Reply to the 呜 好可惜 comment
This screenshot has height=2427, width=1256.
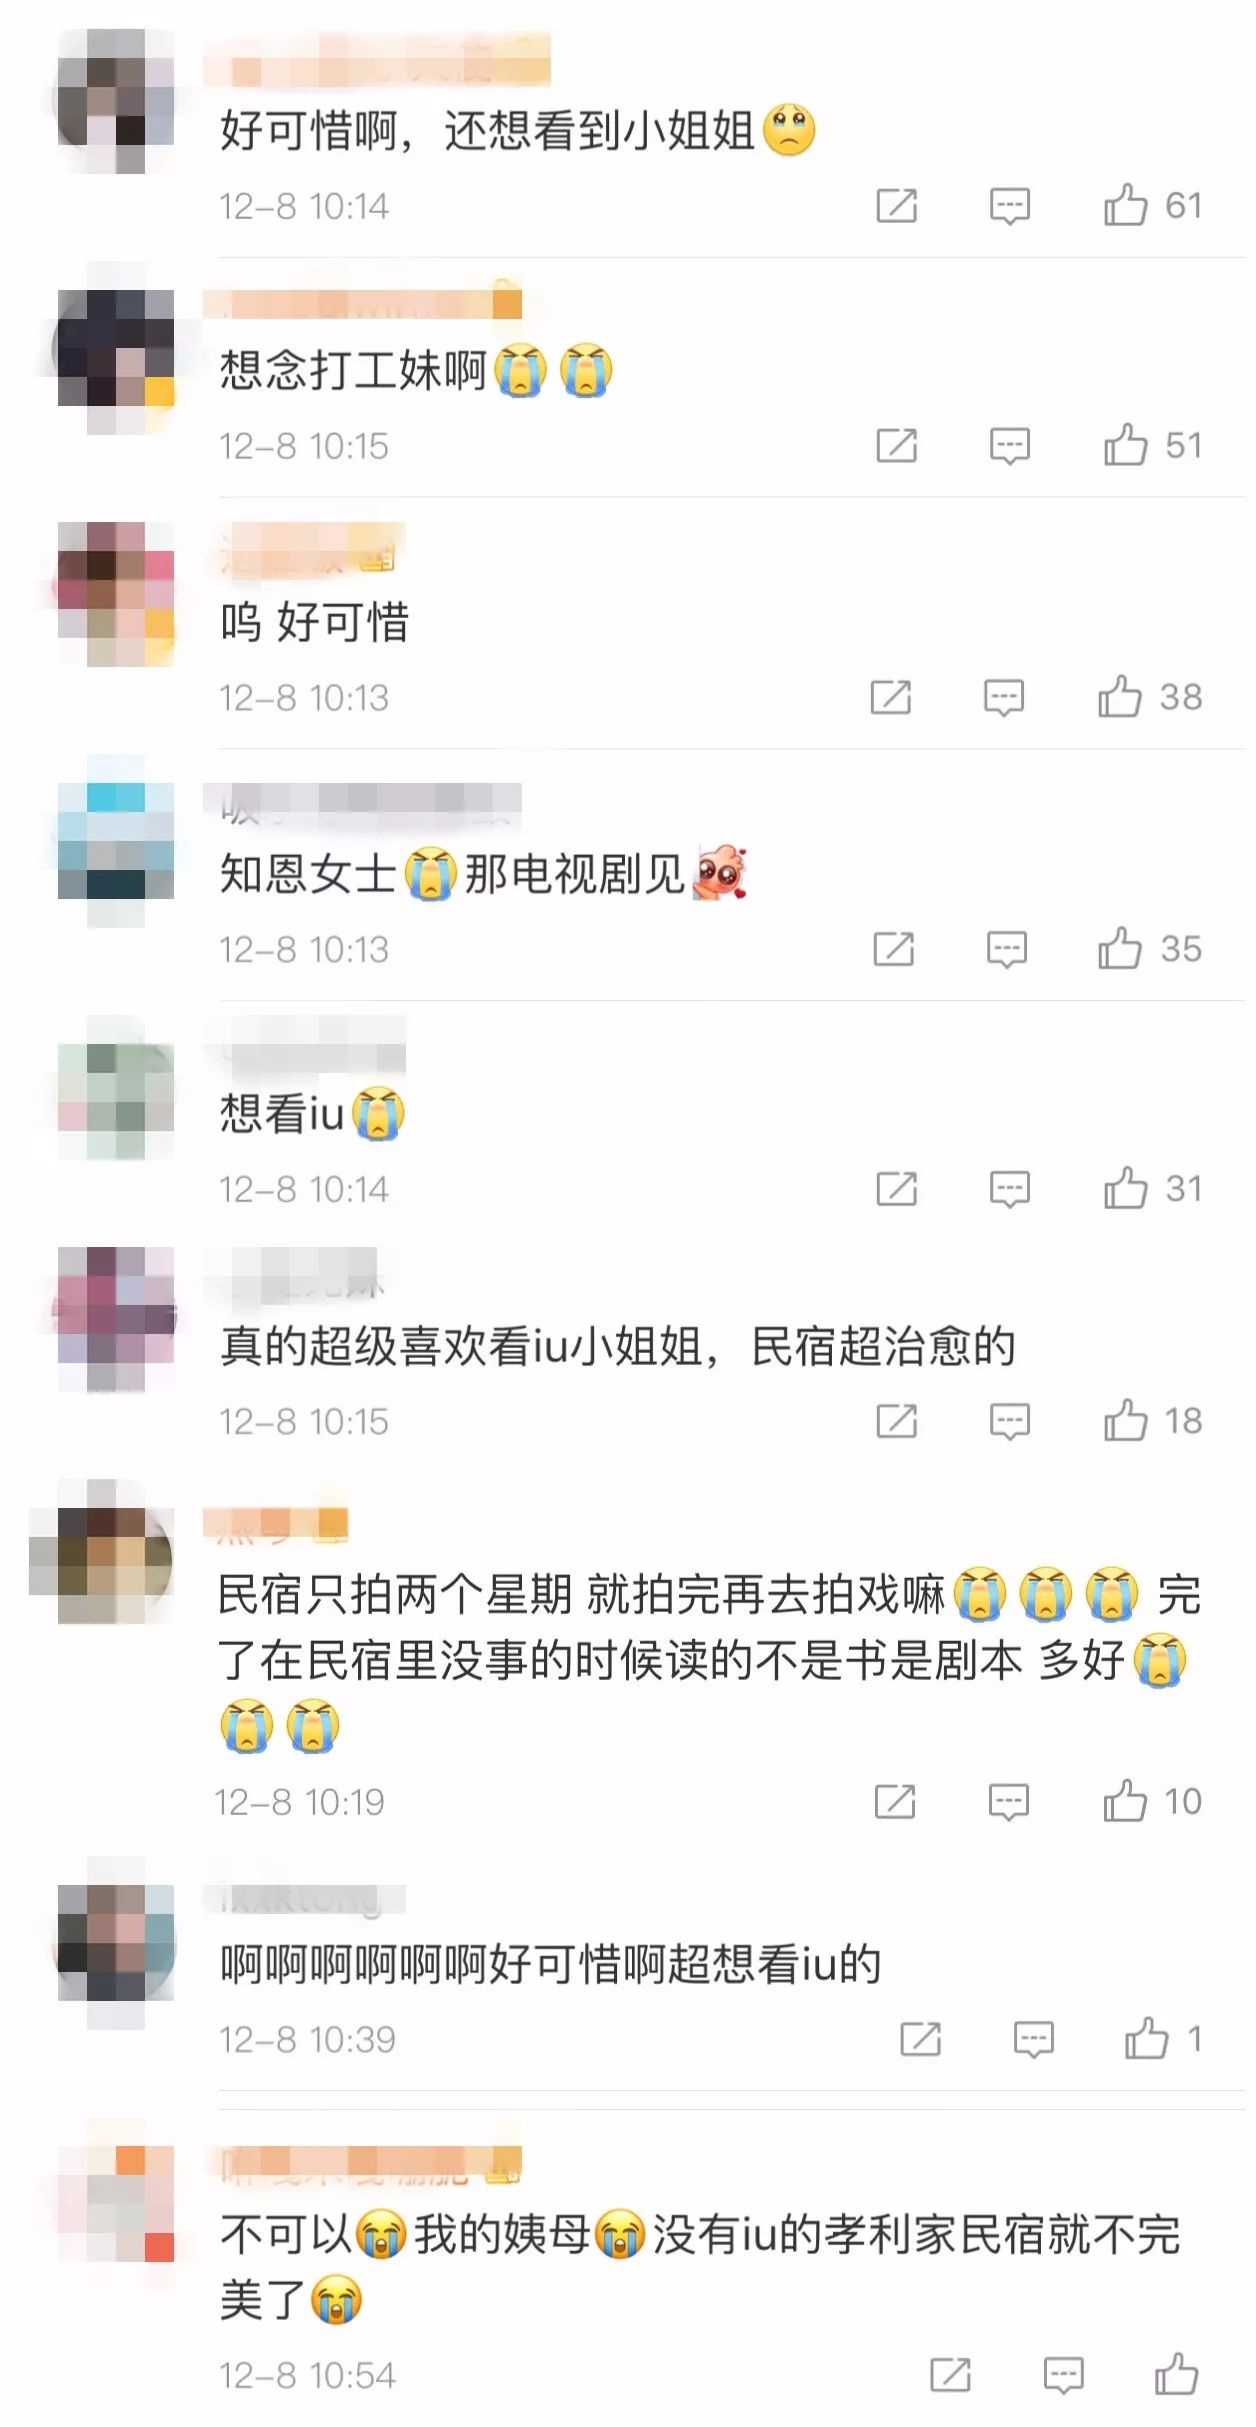(x=1004, y=698)
